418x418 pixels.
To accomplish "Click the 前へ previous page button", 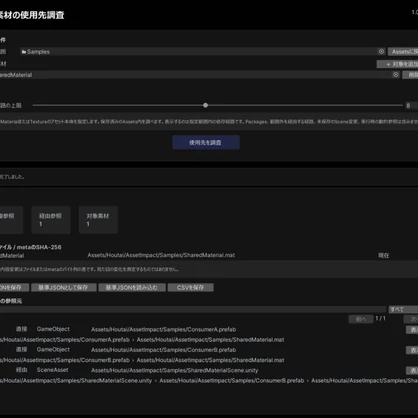I will click(361, 319).
